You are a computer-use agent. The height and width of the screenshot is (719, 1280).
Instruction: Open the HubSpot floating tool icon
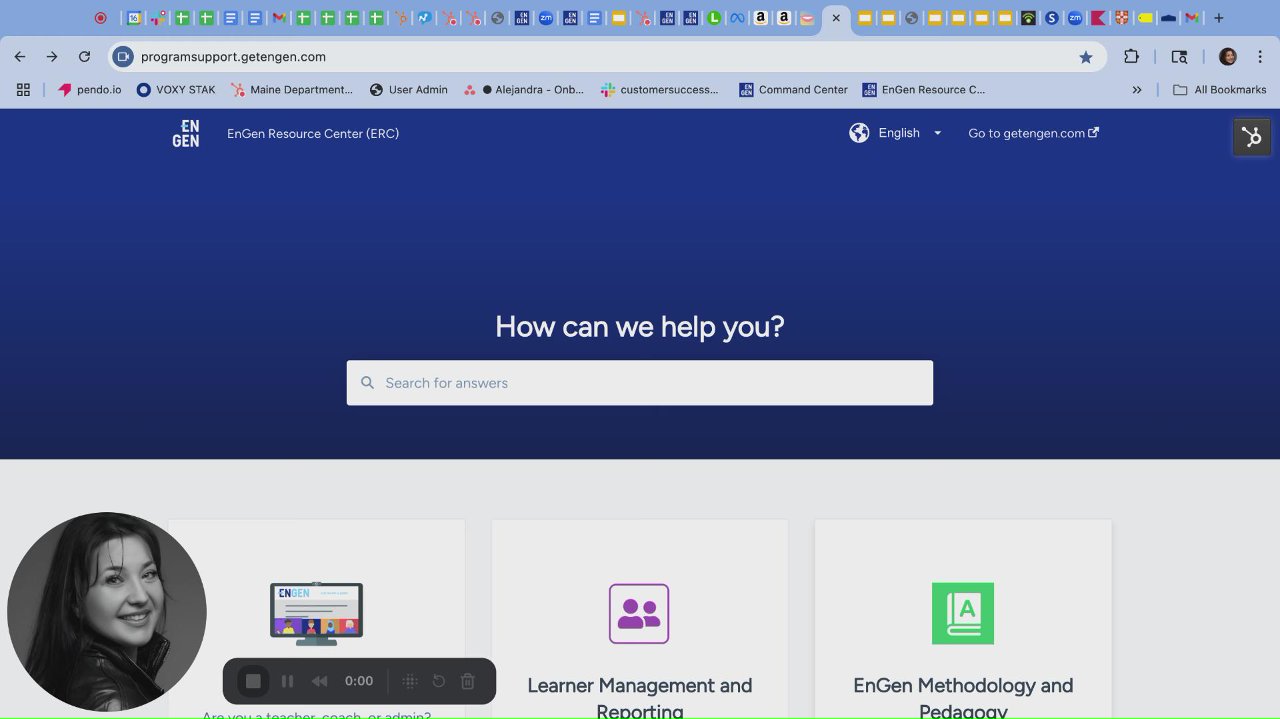1252,137
